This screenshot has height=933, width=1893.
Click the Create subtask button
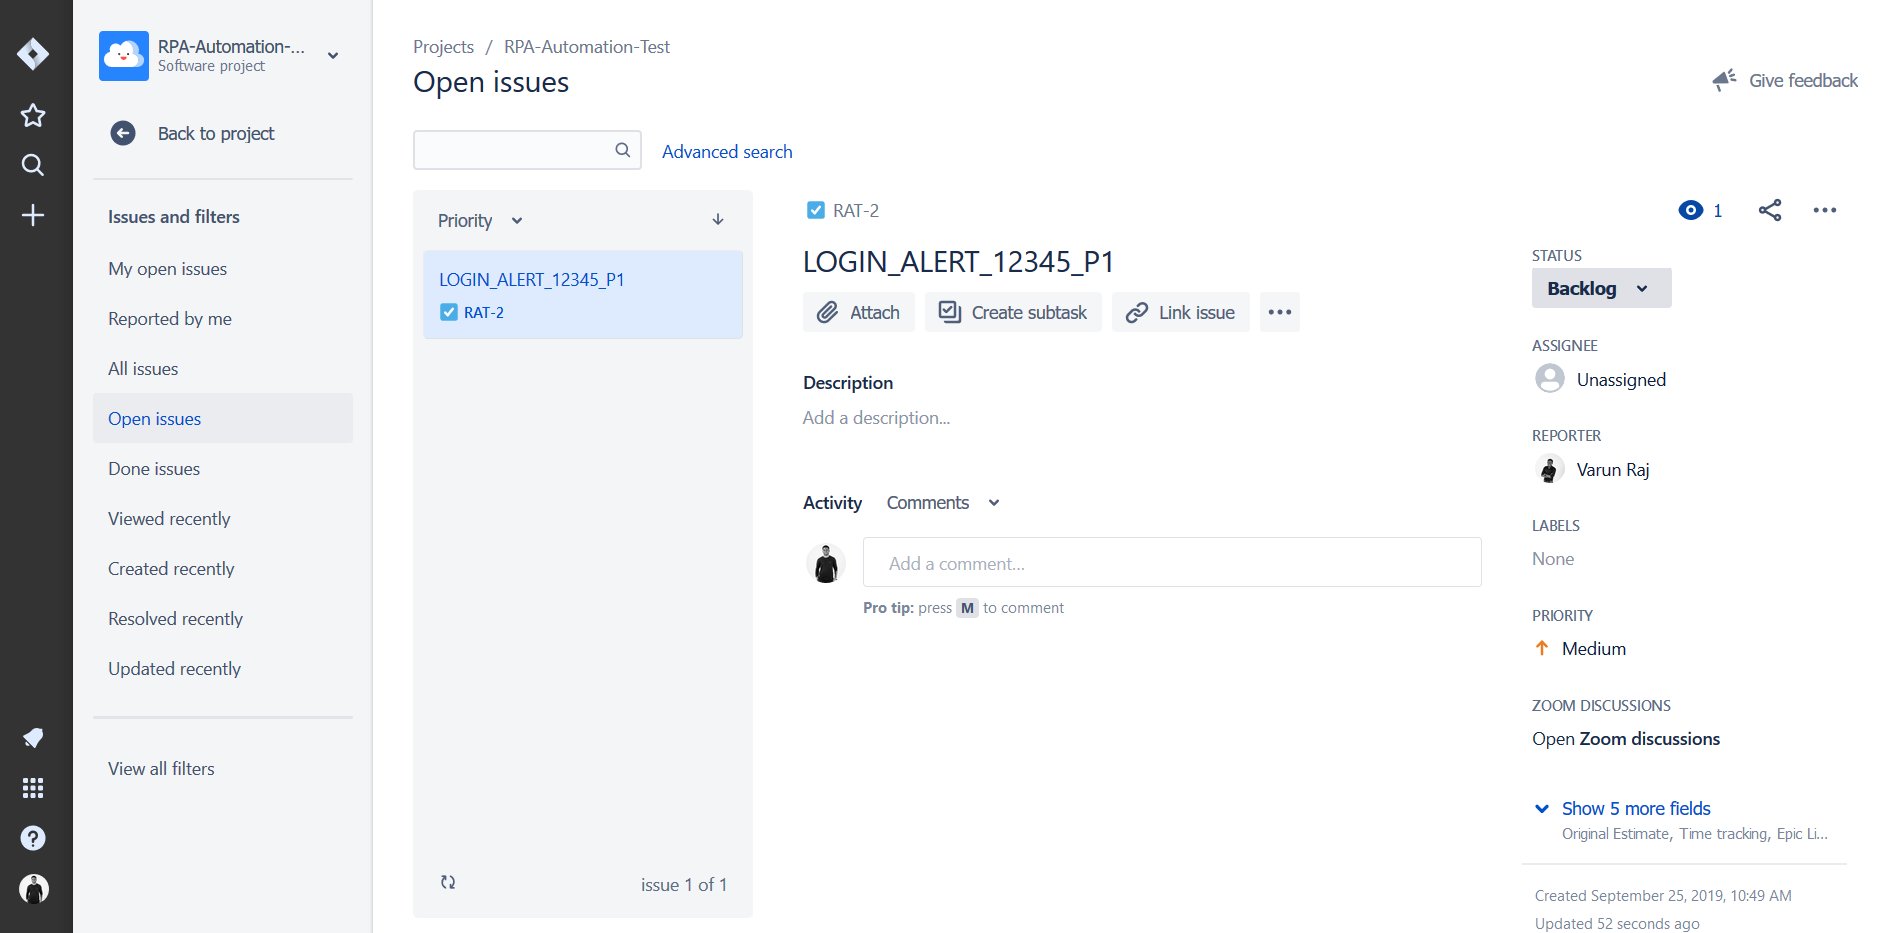tap(1012, 313)
